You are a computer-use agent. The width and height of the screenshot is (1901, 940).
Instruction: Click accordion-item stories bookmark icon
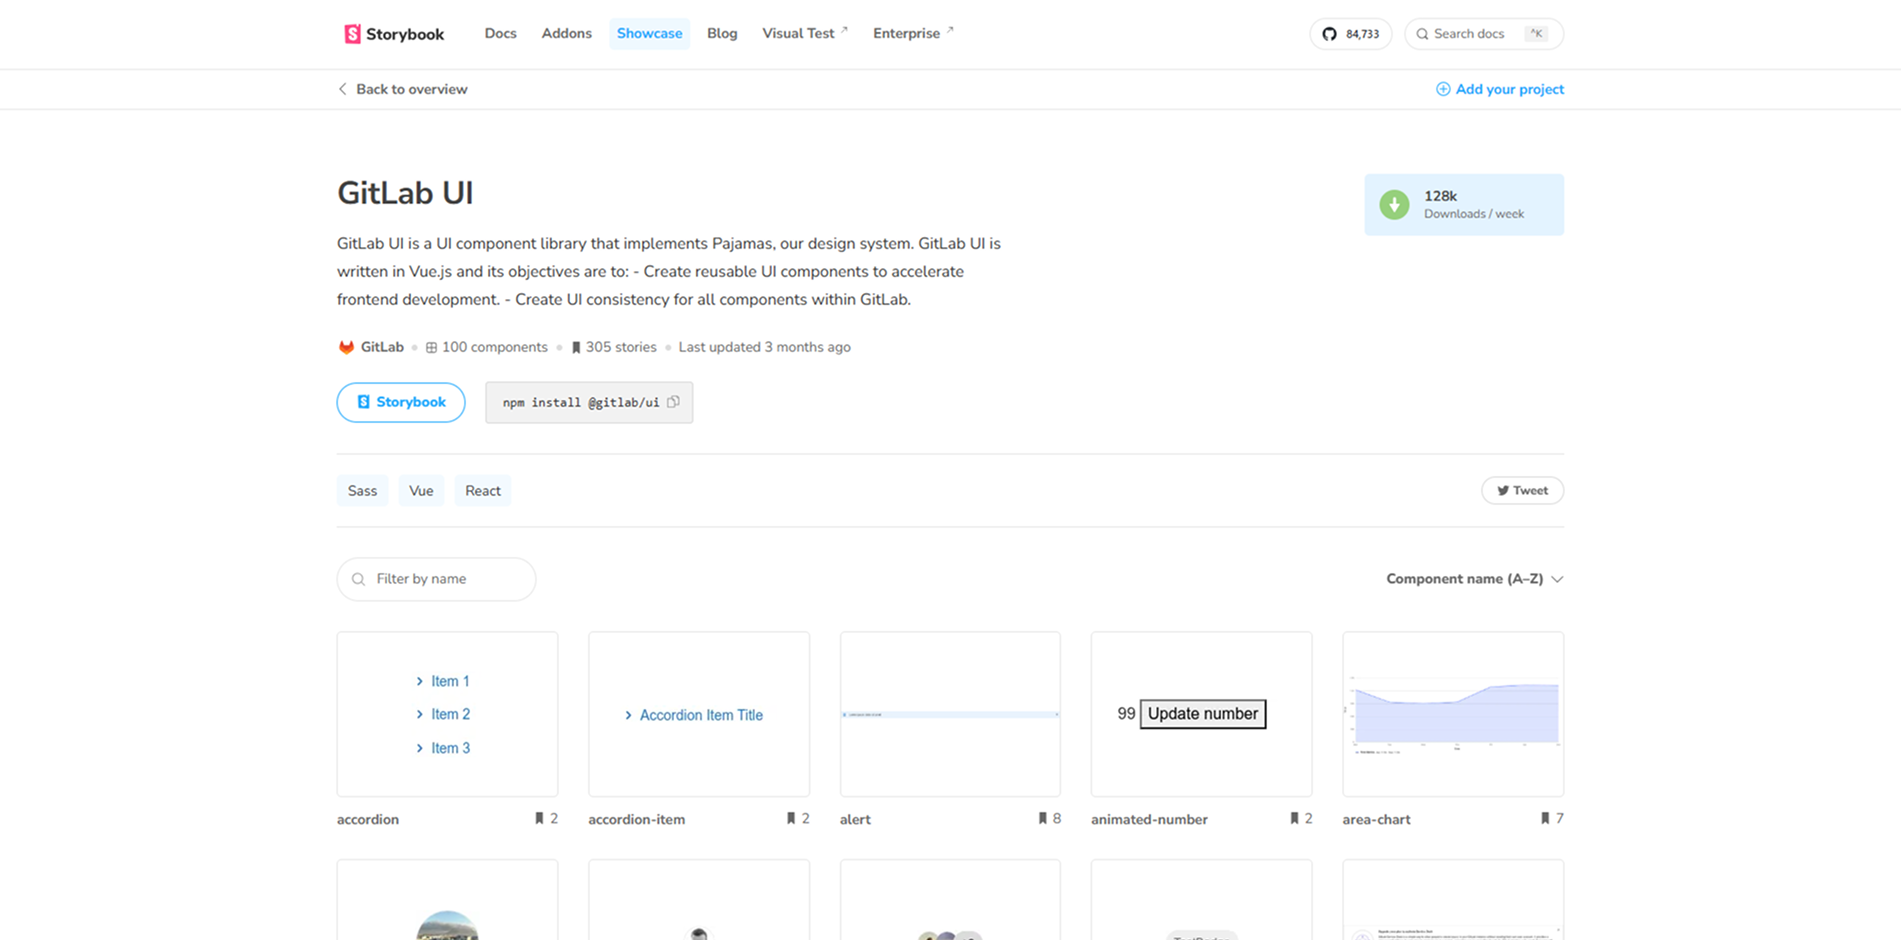(791, 819)
